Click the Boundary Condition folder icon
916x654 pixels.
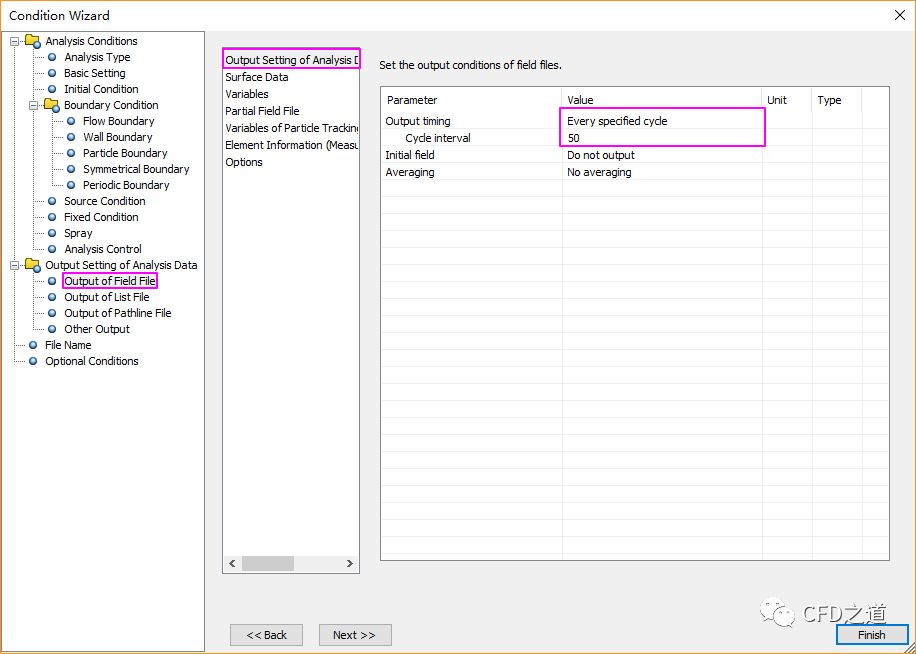pyautogui.click(x=51, y=105)
